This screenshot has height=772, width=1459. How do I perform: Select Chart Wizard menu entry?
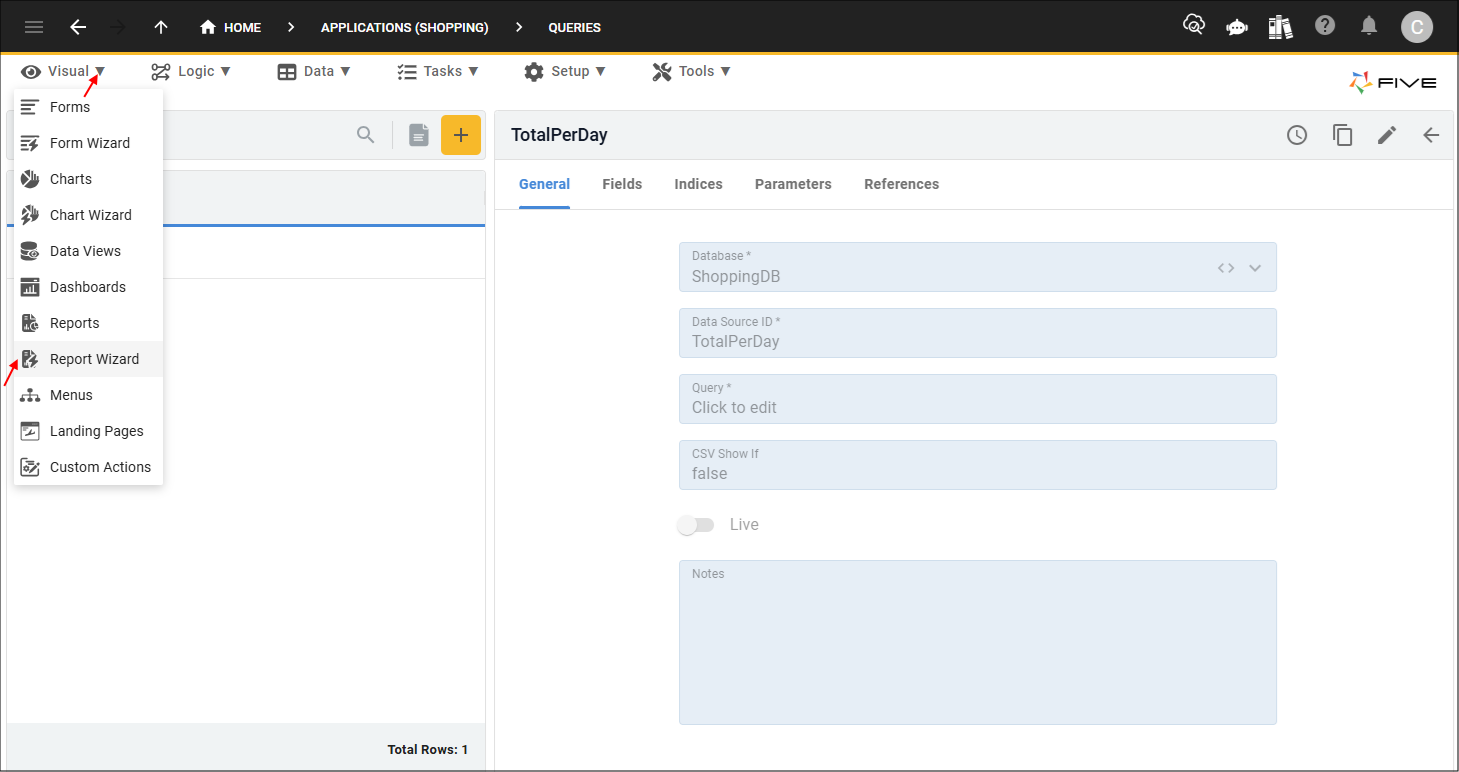88,215
